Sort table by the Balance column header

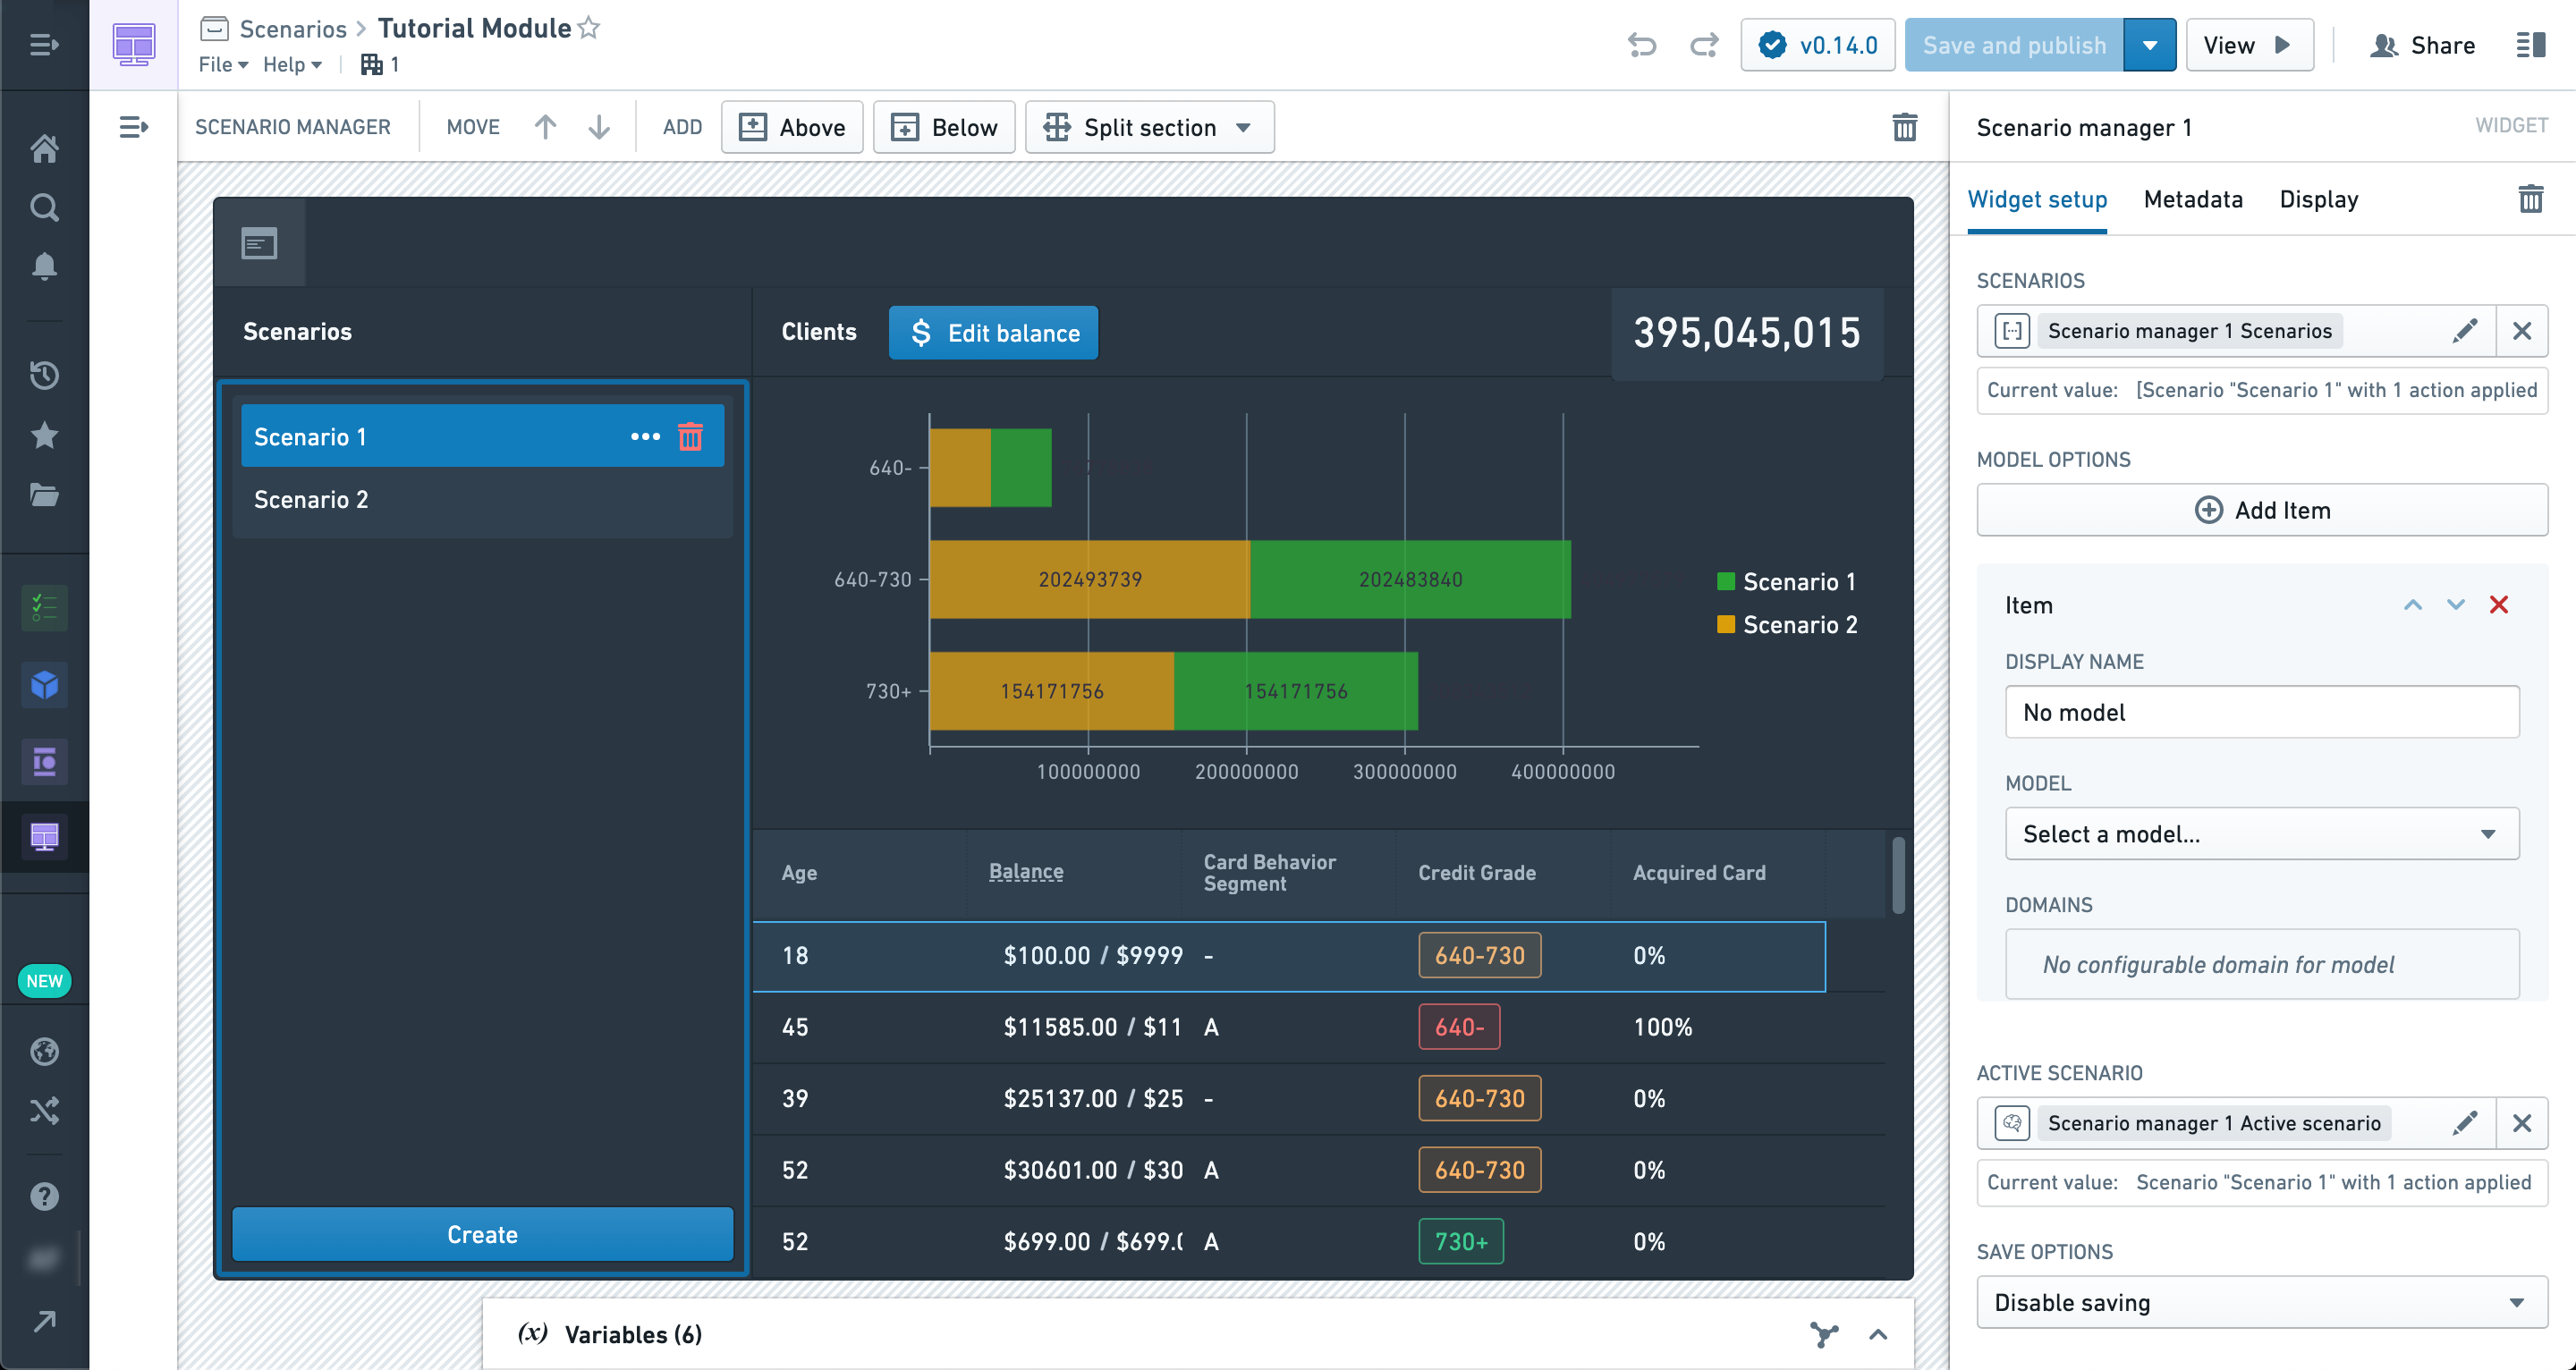point(1025,871)
